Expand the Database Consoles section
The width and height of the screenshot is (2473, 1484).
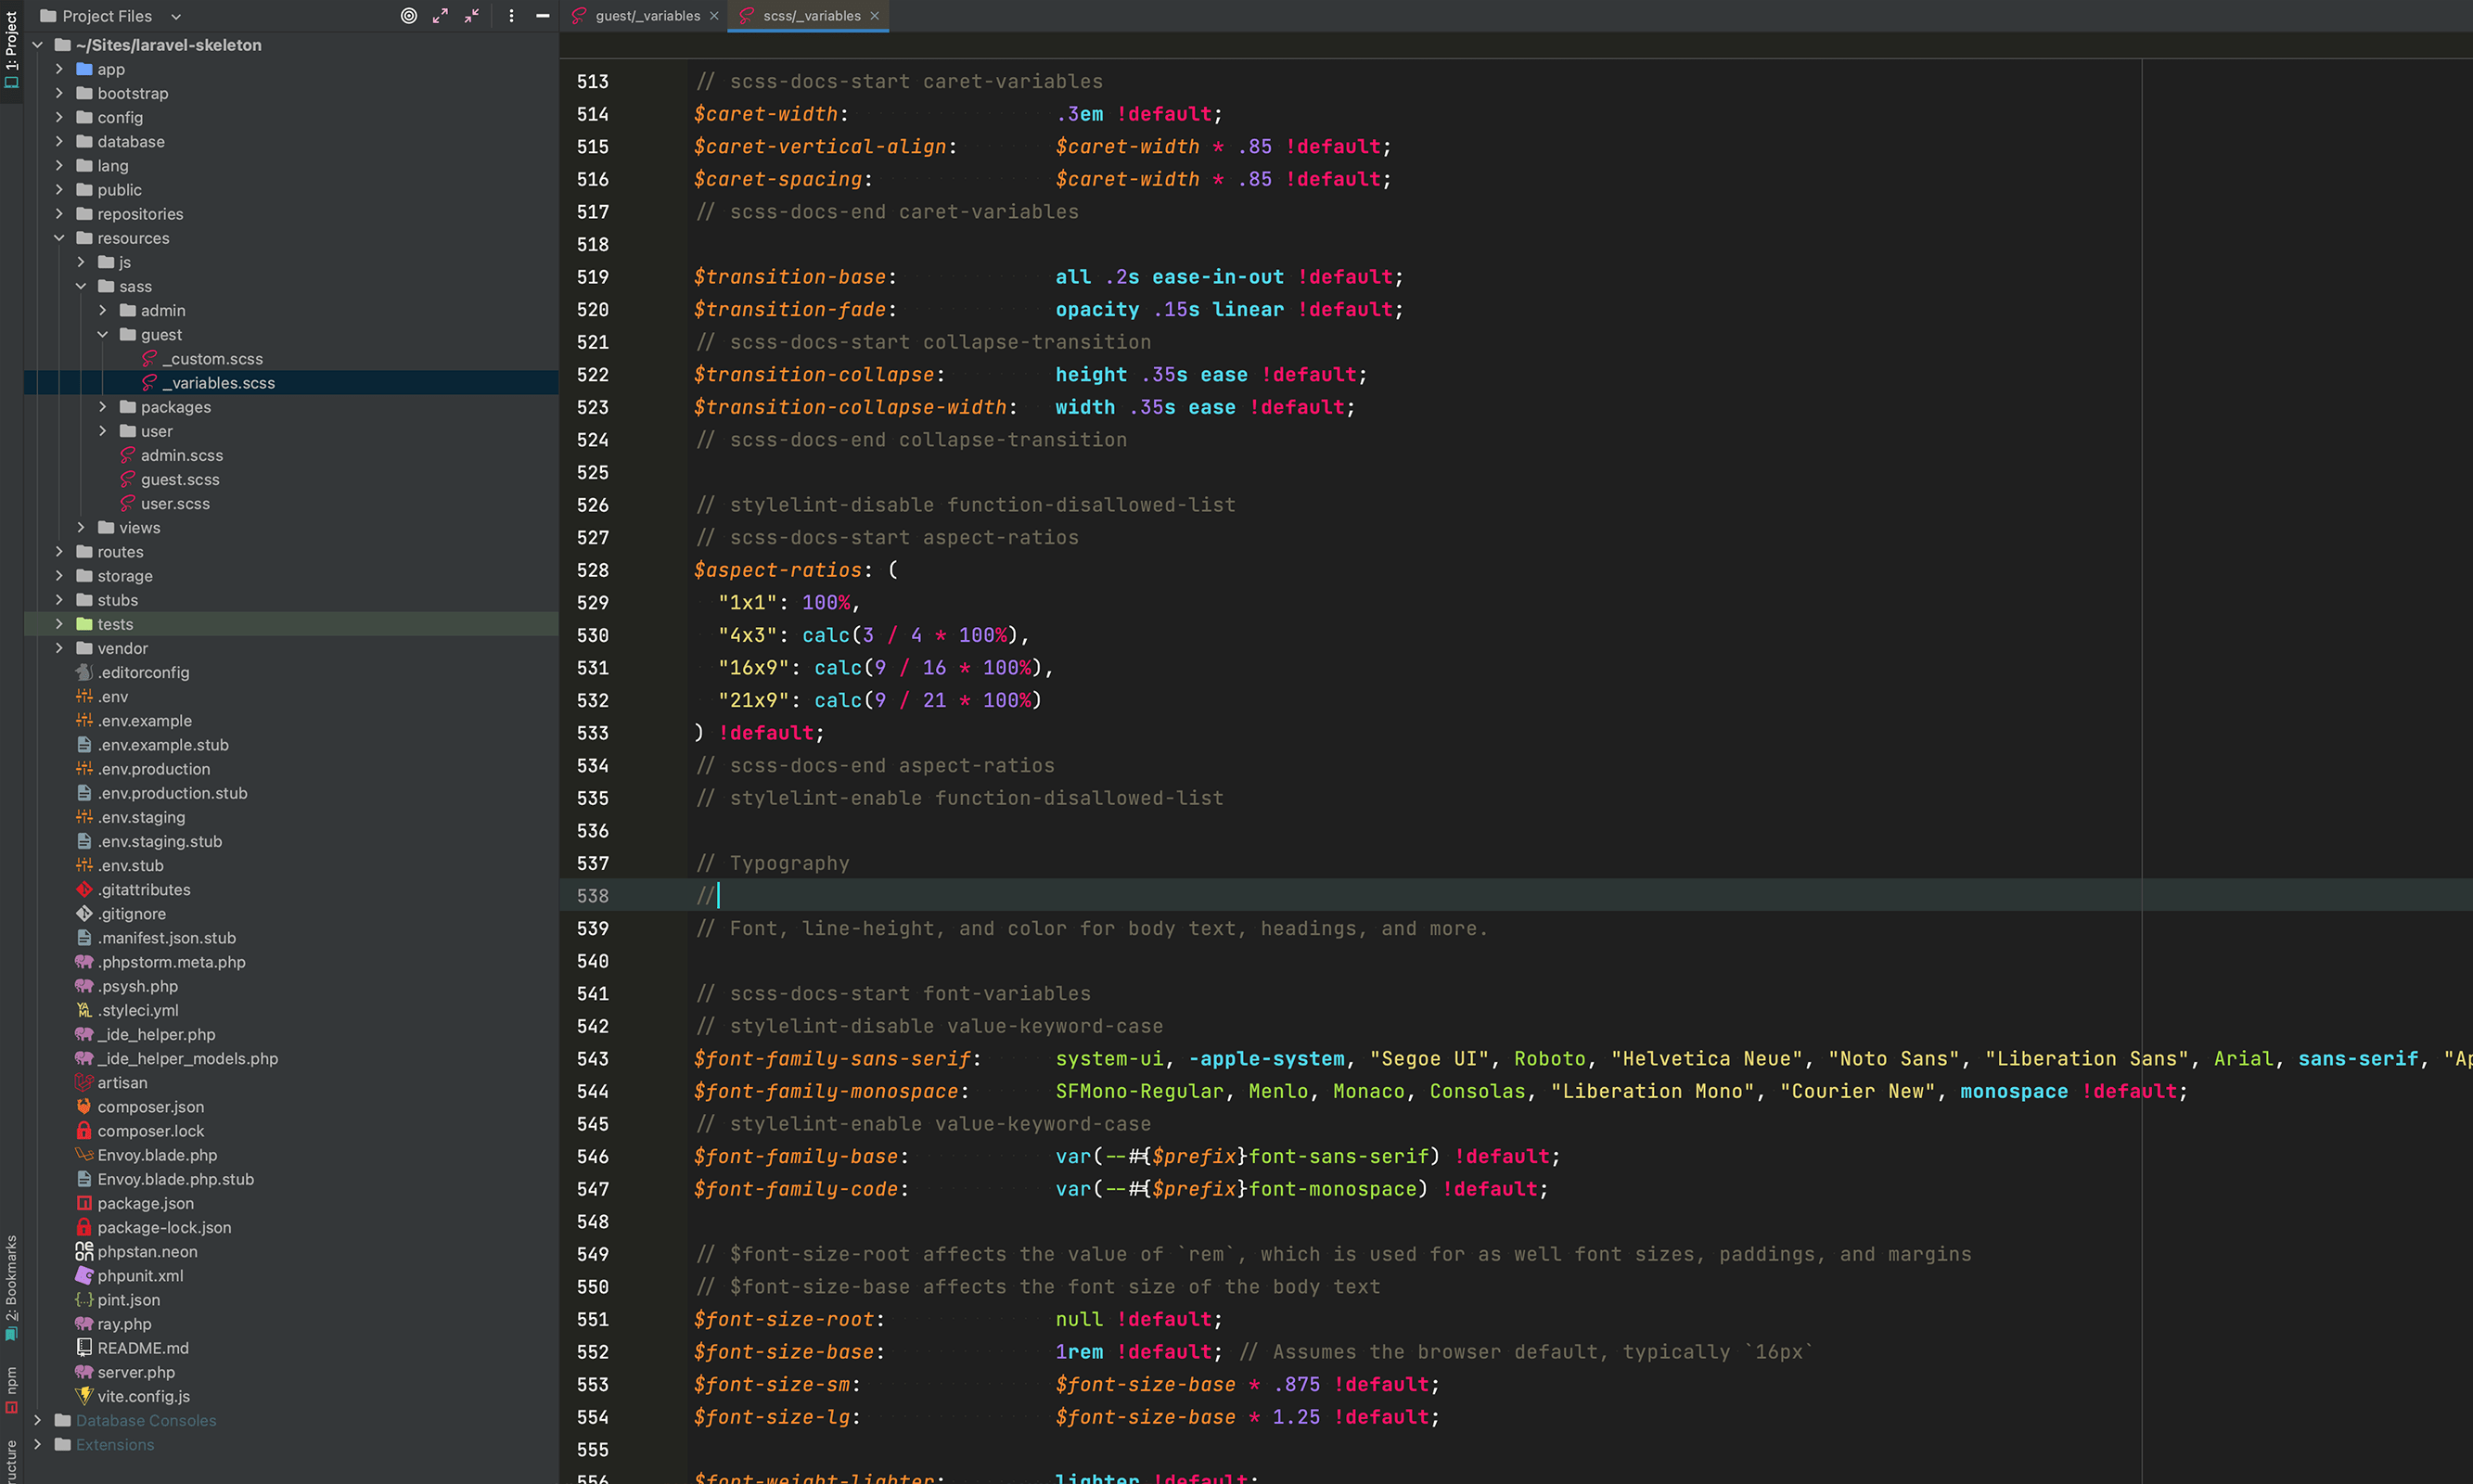pyautogui.click(x=37, y=1420)
